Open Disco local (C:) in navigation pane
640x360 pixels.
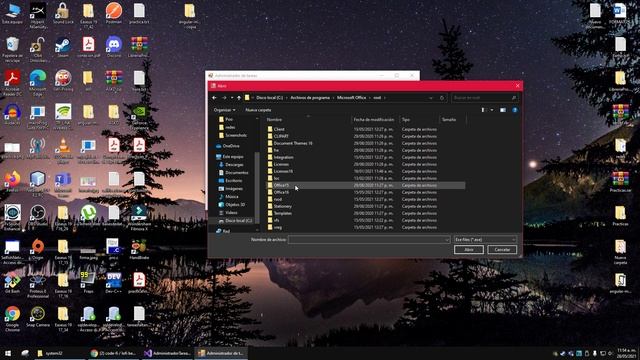click(x=238, y=221)
